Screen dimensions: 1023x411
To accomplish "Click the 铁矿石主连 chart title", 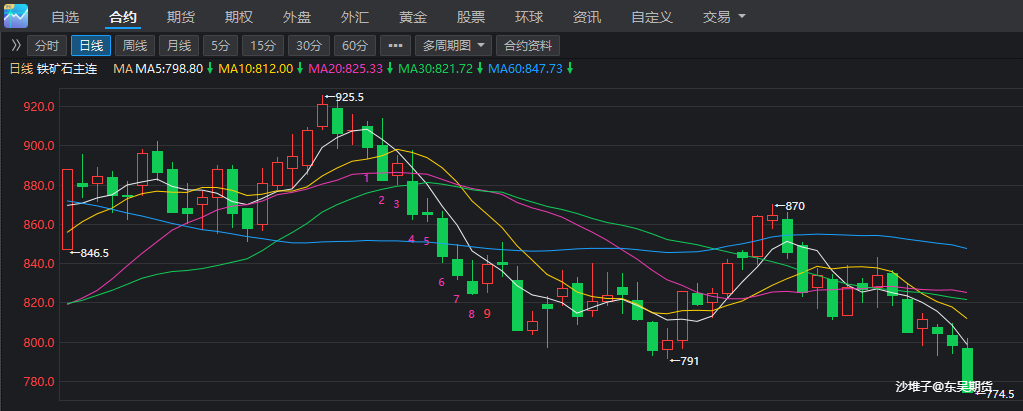I will (x=67, y=68).
